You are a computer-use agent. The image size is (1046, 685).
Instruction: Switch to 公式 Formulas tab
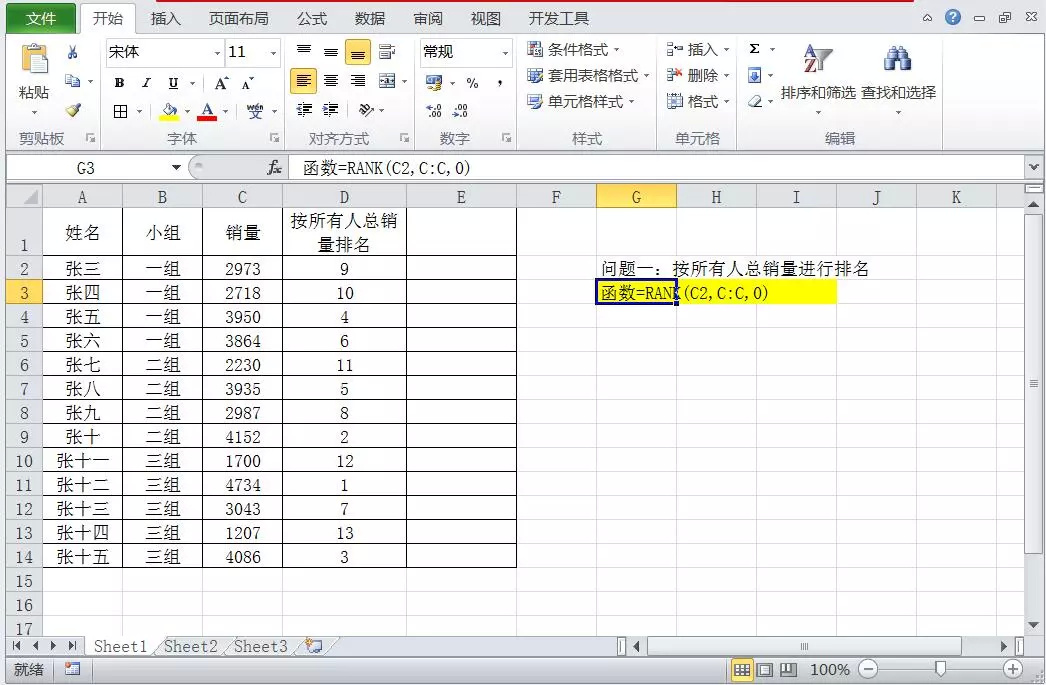coord(312,19)
